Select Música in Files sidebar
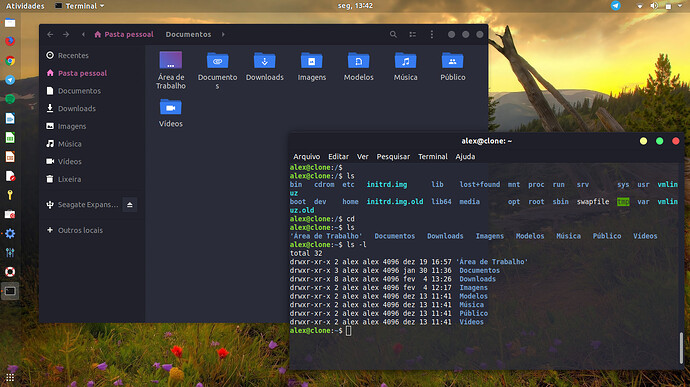 (x=92, y=144)
